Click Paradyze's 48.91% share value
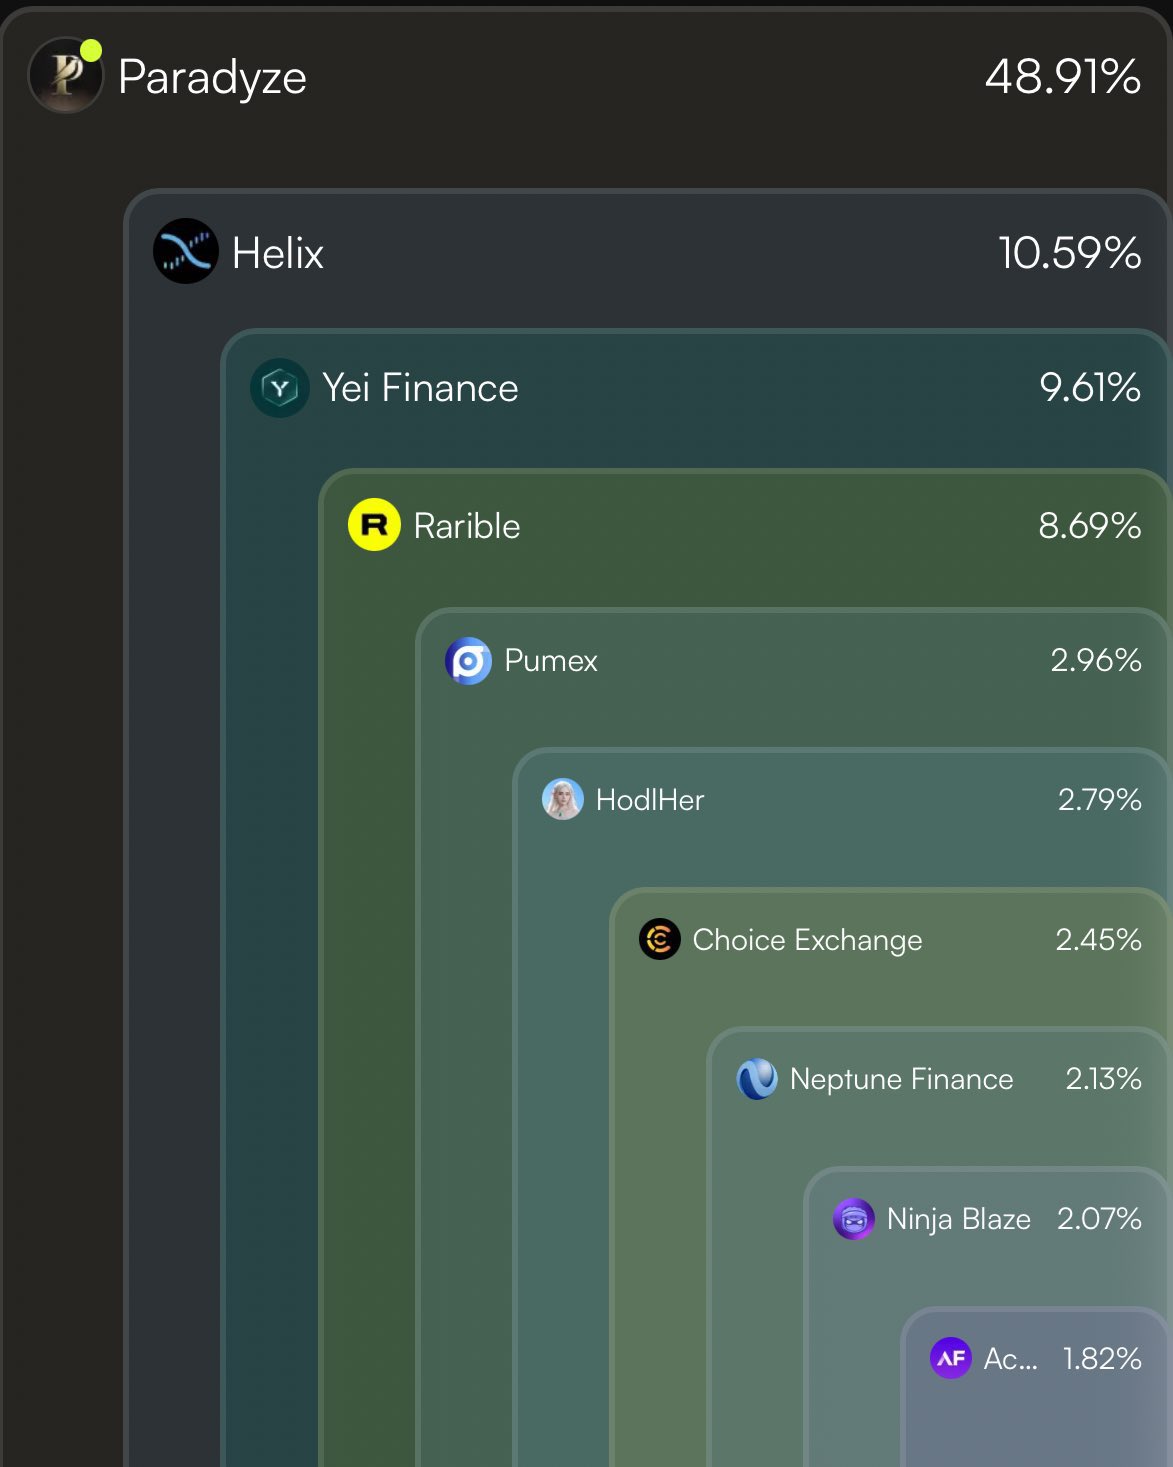The width and height of the screenshot is (1173, 1467). (1062, 77)
